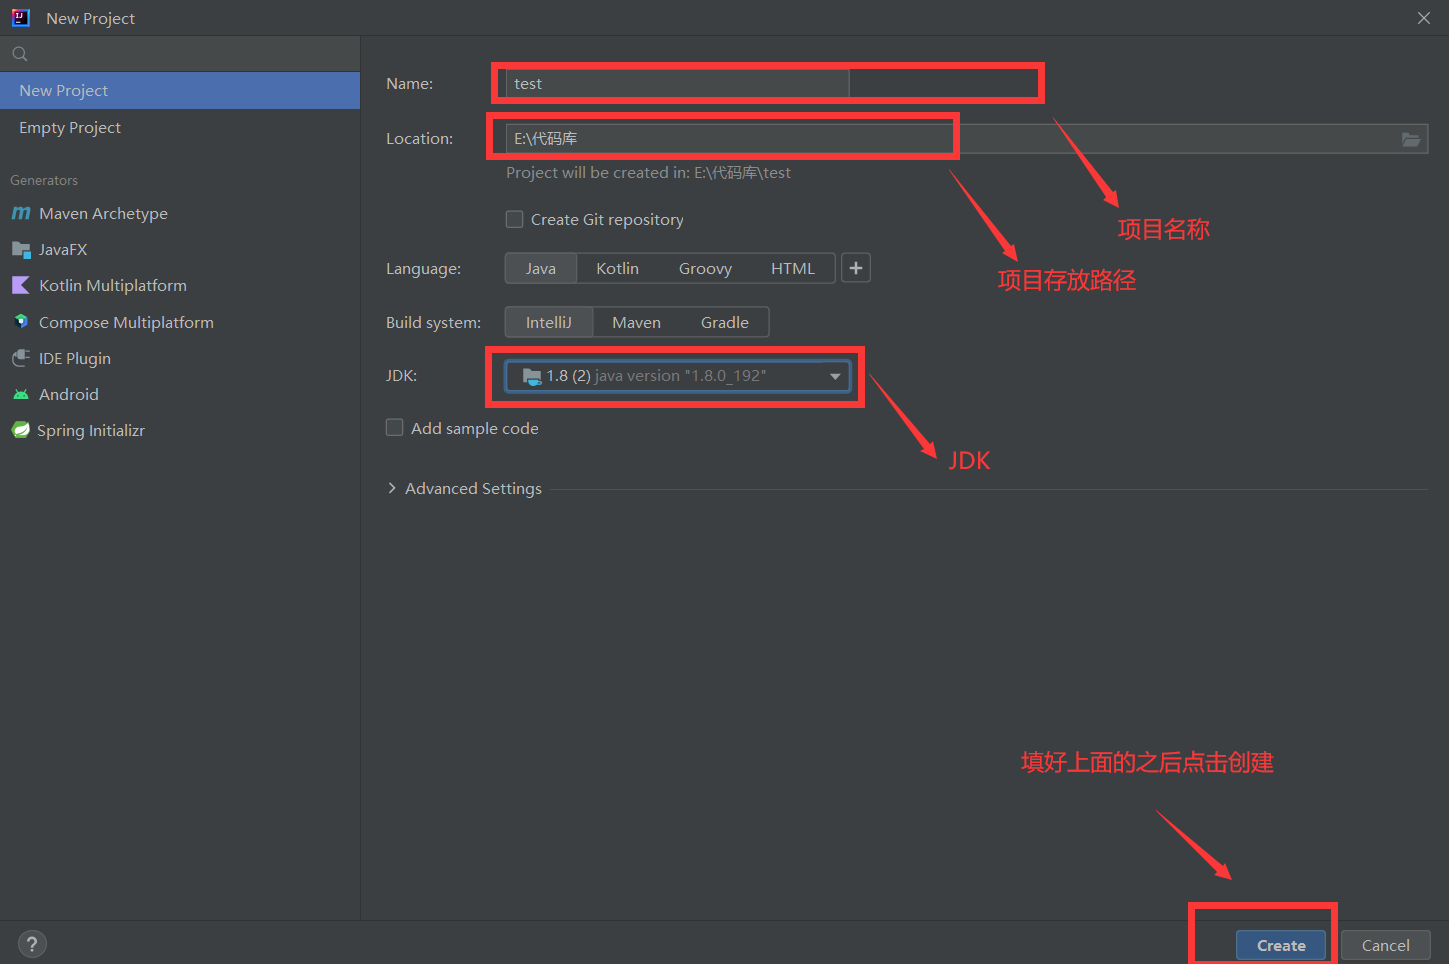Tick the Add sample code checkbox
The width and height of the screenshot is (1449, 964).
pos(395,428)
